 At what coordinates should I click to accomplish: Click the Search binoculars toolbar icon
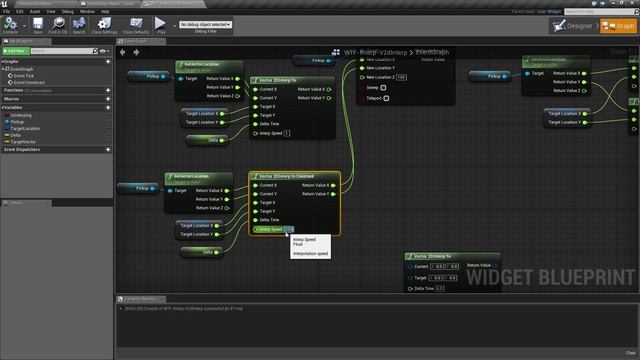(x=79, y=25)
